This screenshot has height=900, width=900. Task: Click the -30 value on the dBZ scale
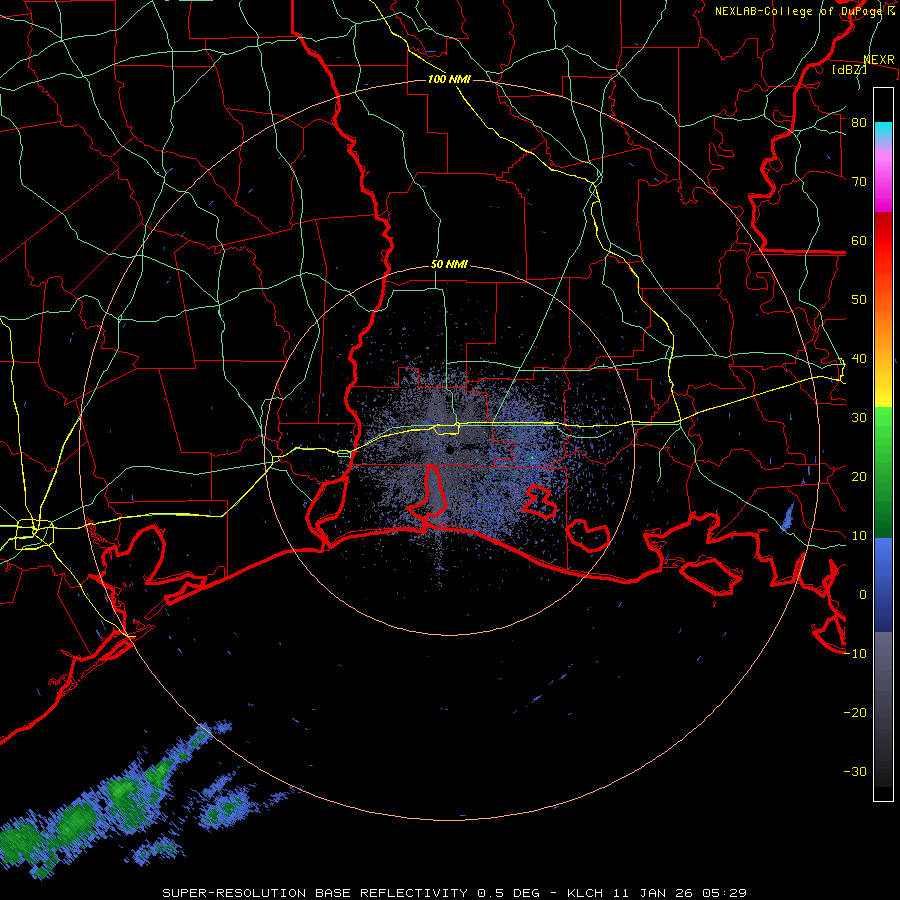click(855, 772)
